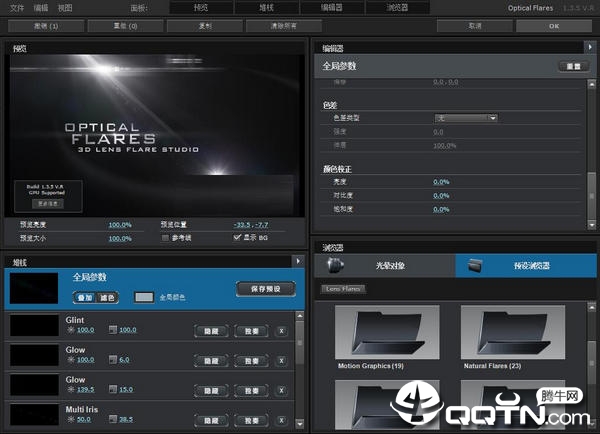Screen dimensions: 600x434
Task: Click the 对比度 value 0.0%
Action: (x=441, y=196)
